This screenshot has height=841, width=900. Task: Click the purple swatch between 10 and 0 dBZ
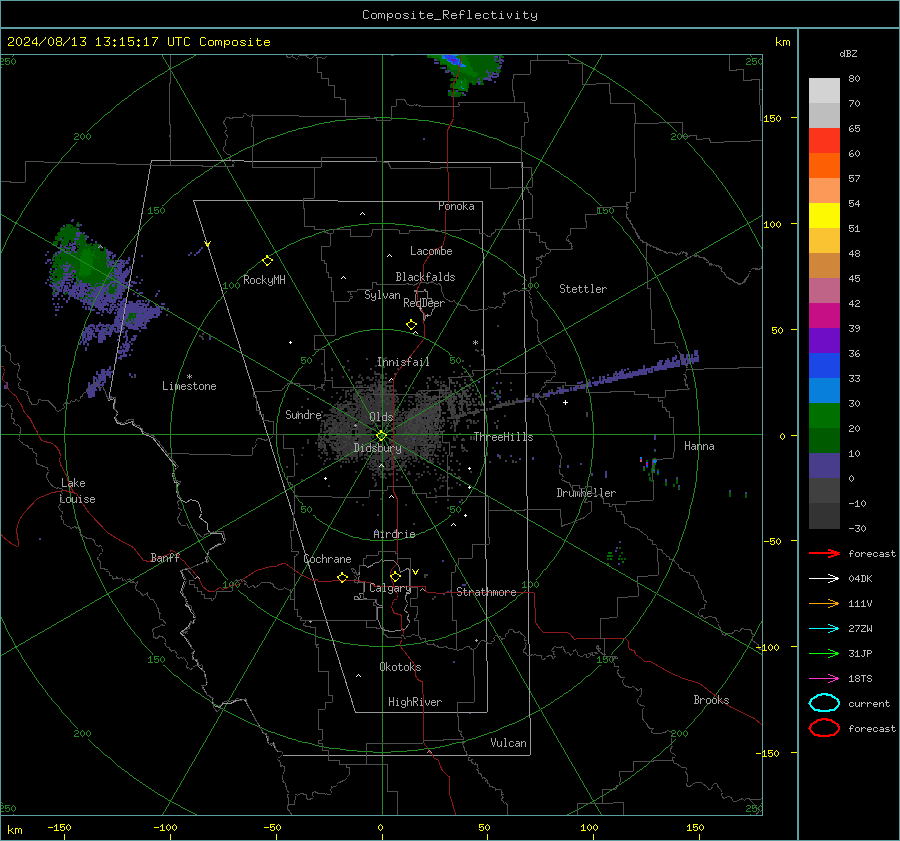824,466
